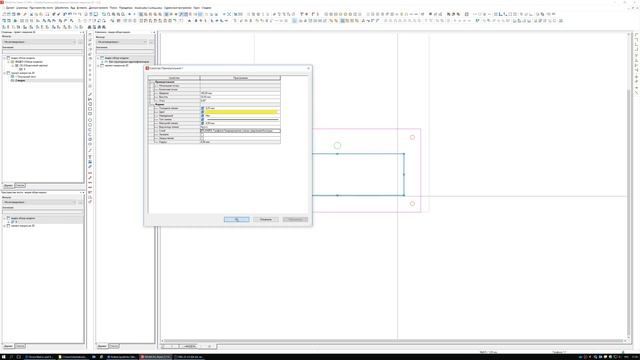This screenshot has width=640, height=360.
Task: Pin the top-left navigator panel
Action: click(80, 32)
